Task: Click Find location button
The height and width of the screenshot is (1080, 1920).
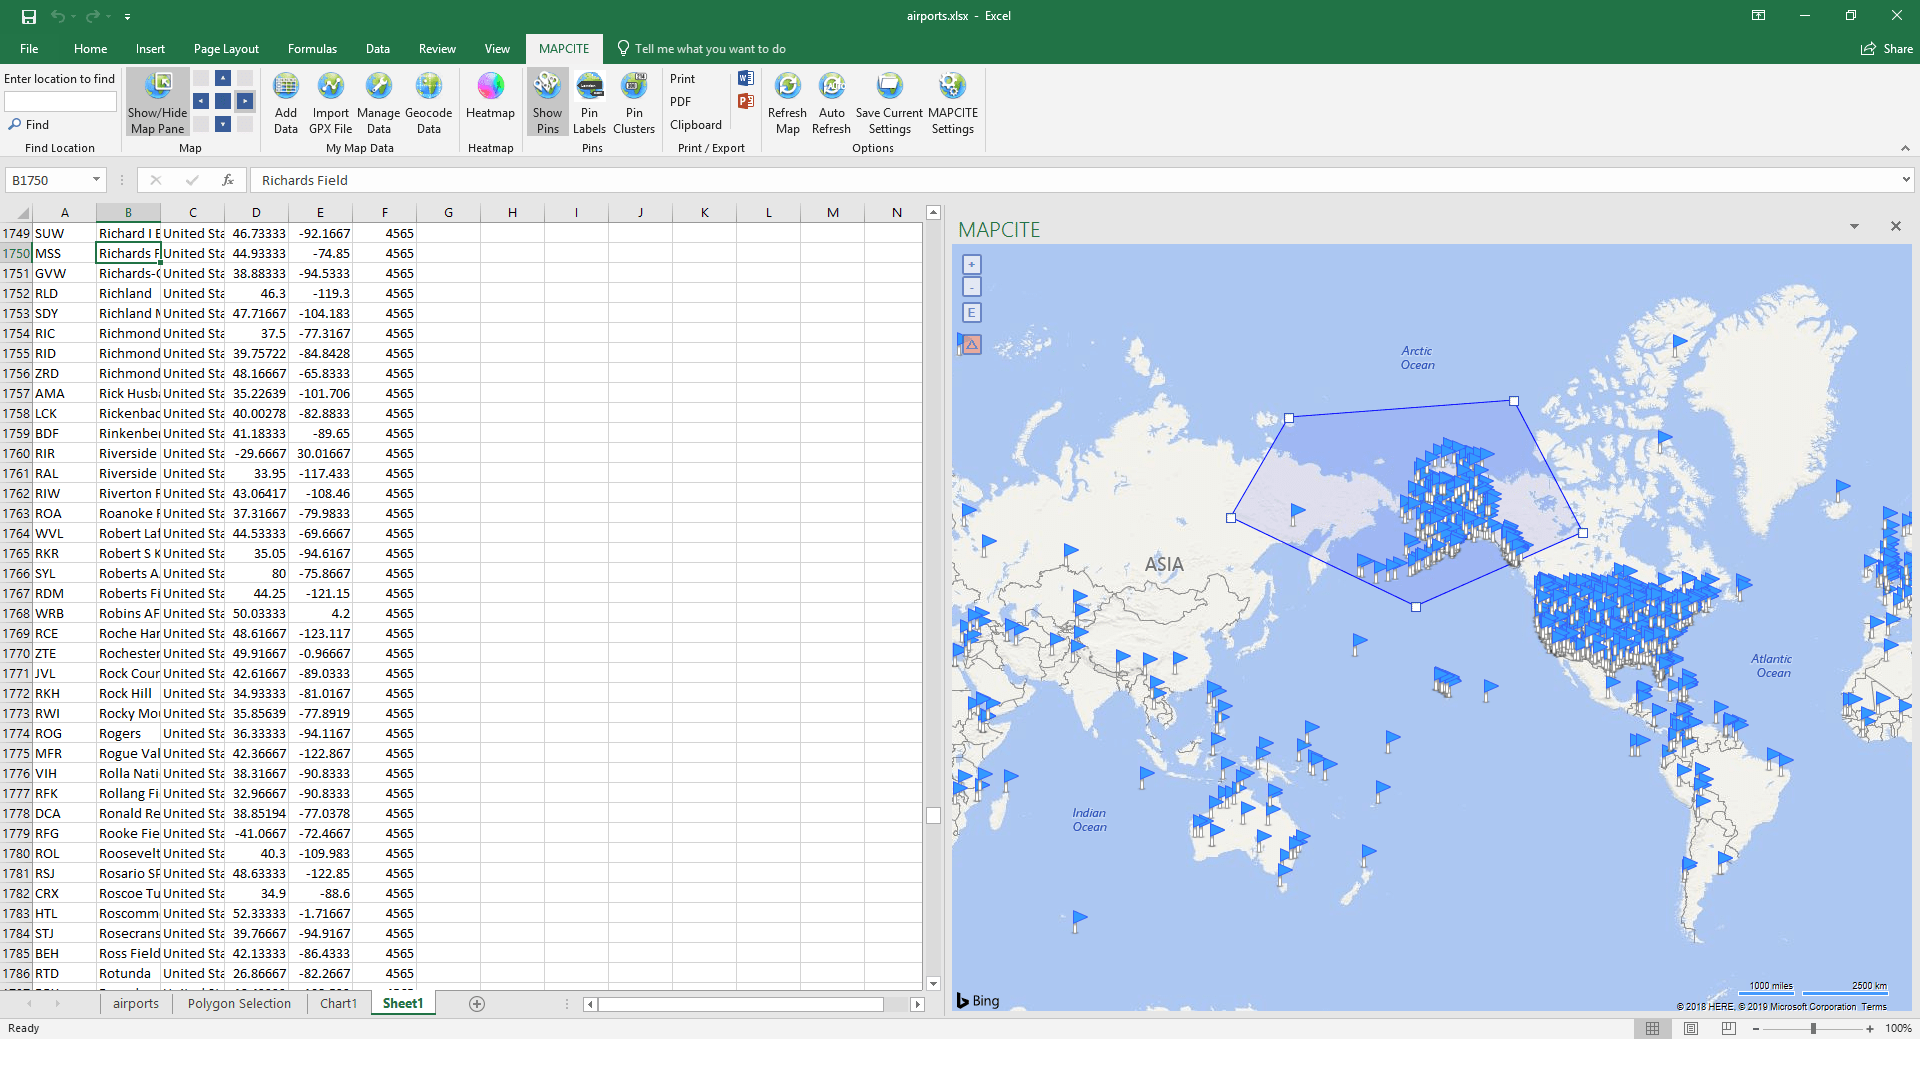Action: [29, 125]
